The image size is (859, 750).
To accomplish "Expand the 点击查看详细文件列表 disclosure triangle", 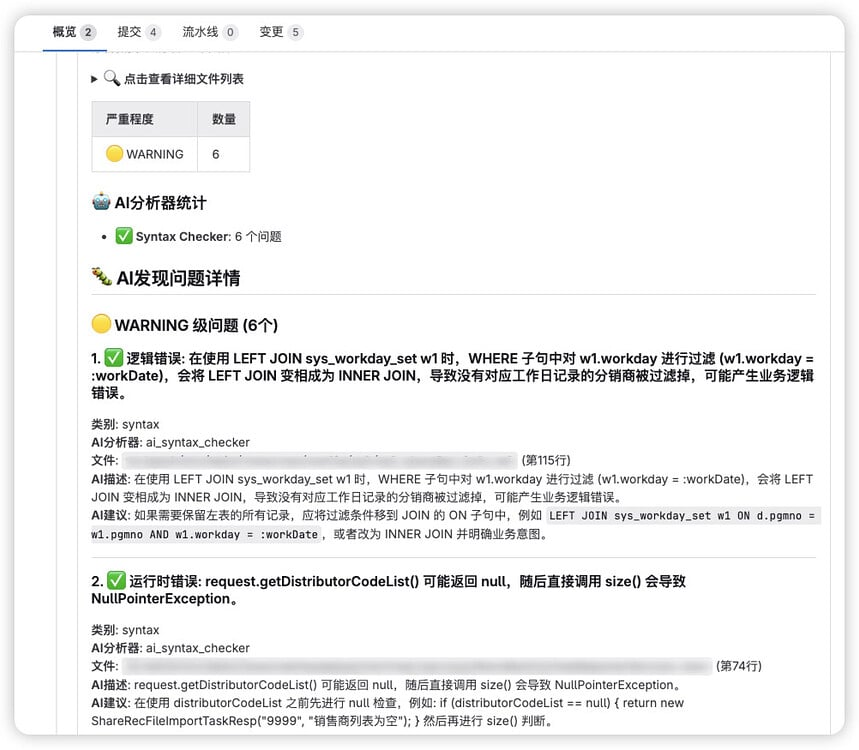I will coord(95,79).
